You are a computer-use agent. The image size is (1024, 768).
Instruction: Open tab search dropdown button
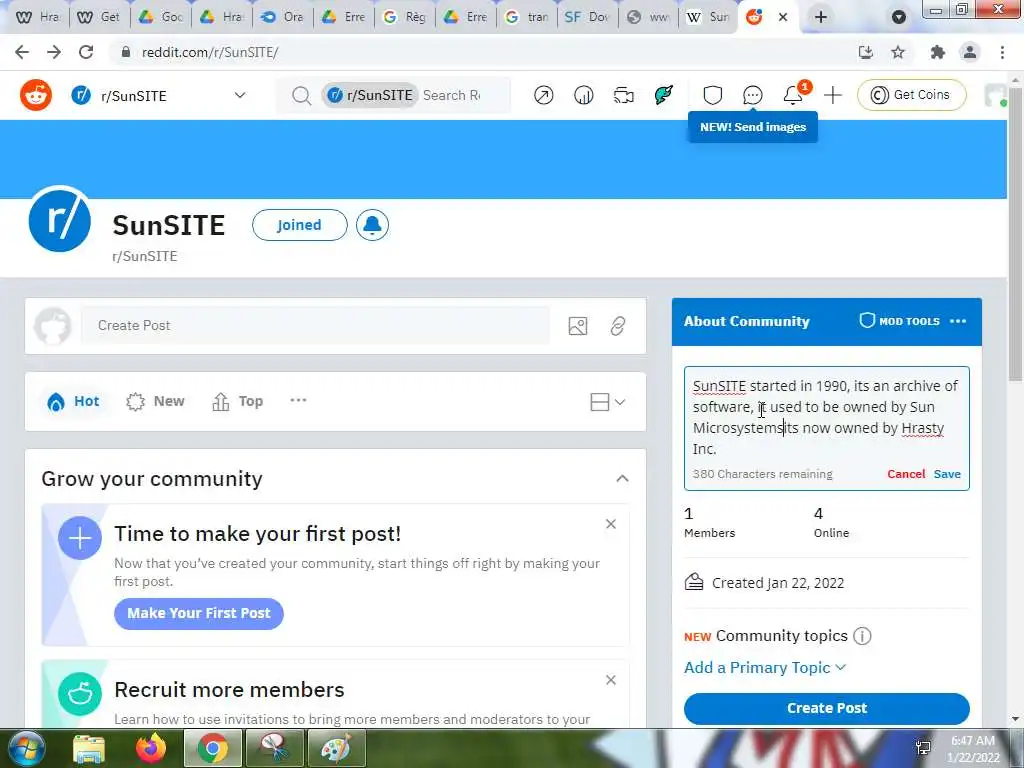[899, 17]
